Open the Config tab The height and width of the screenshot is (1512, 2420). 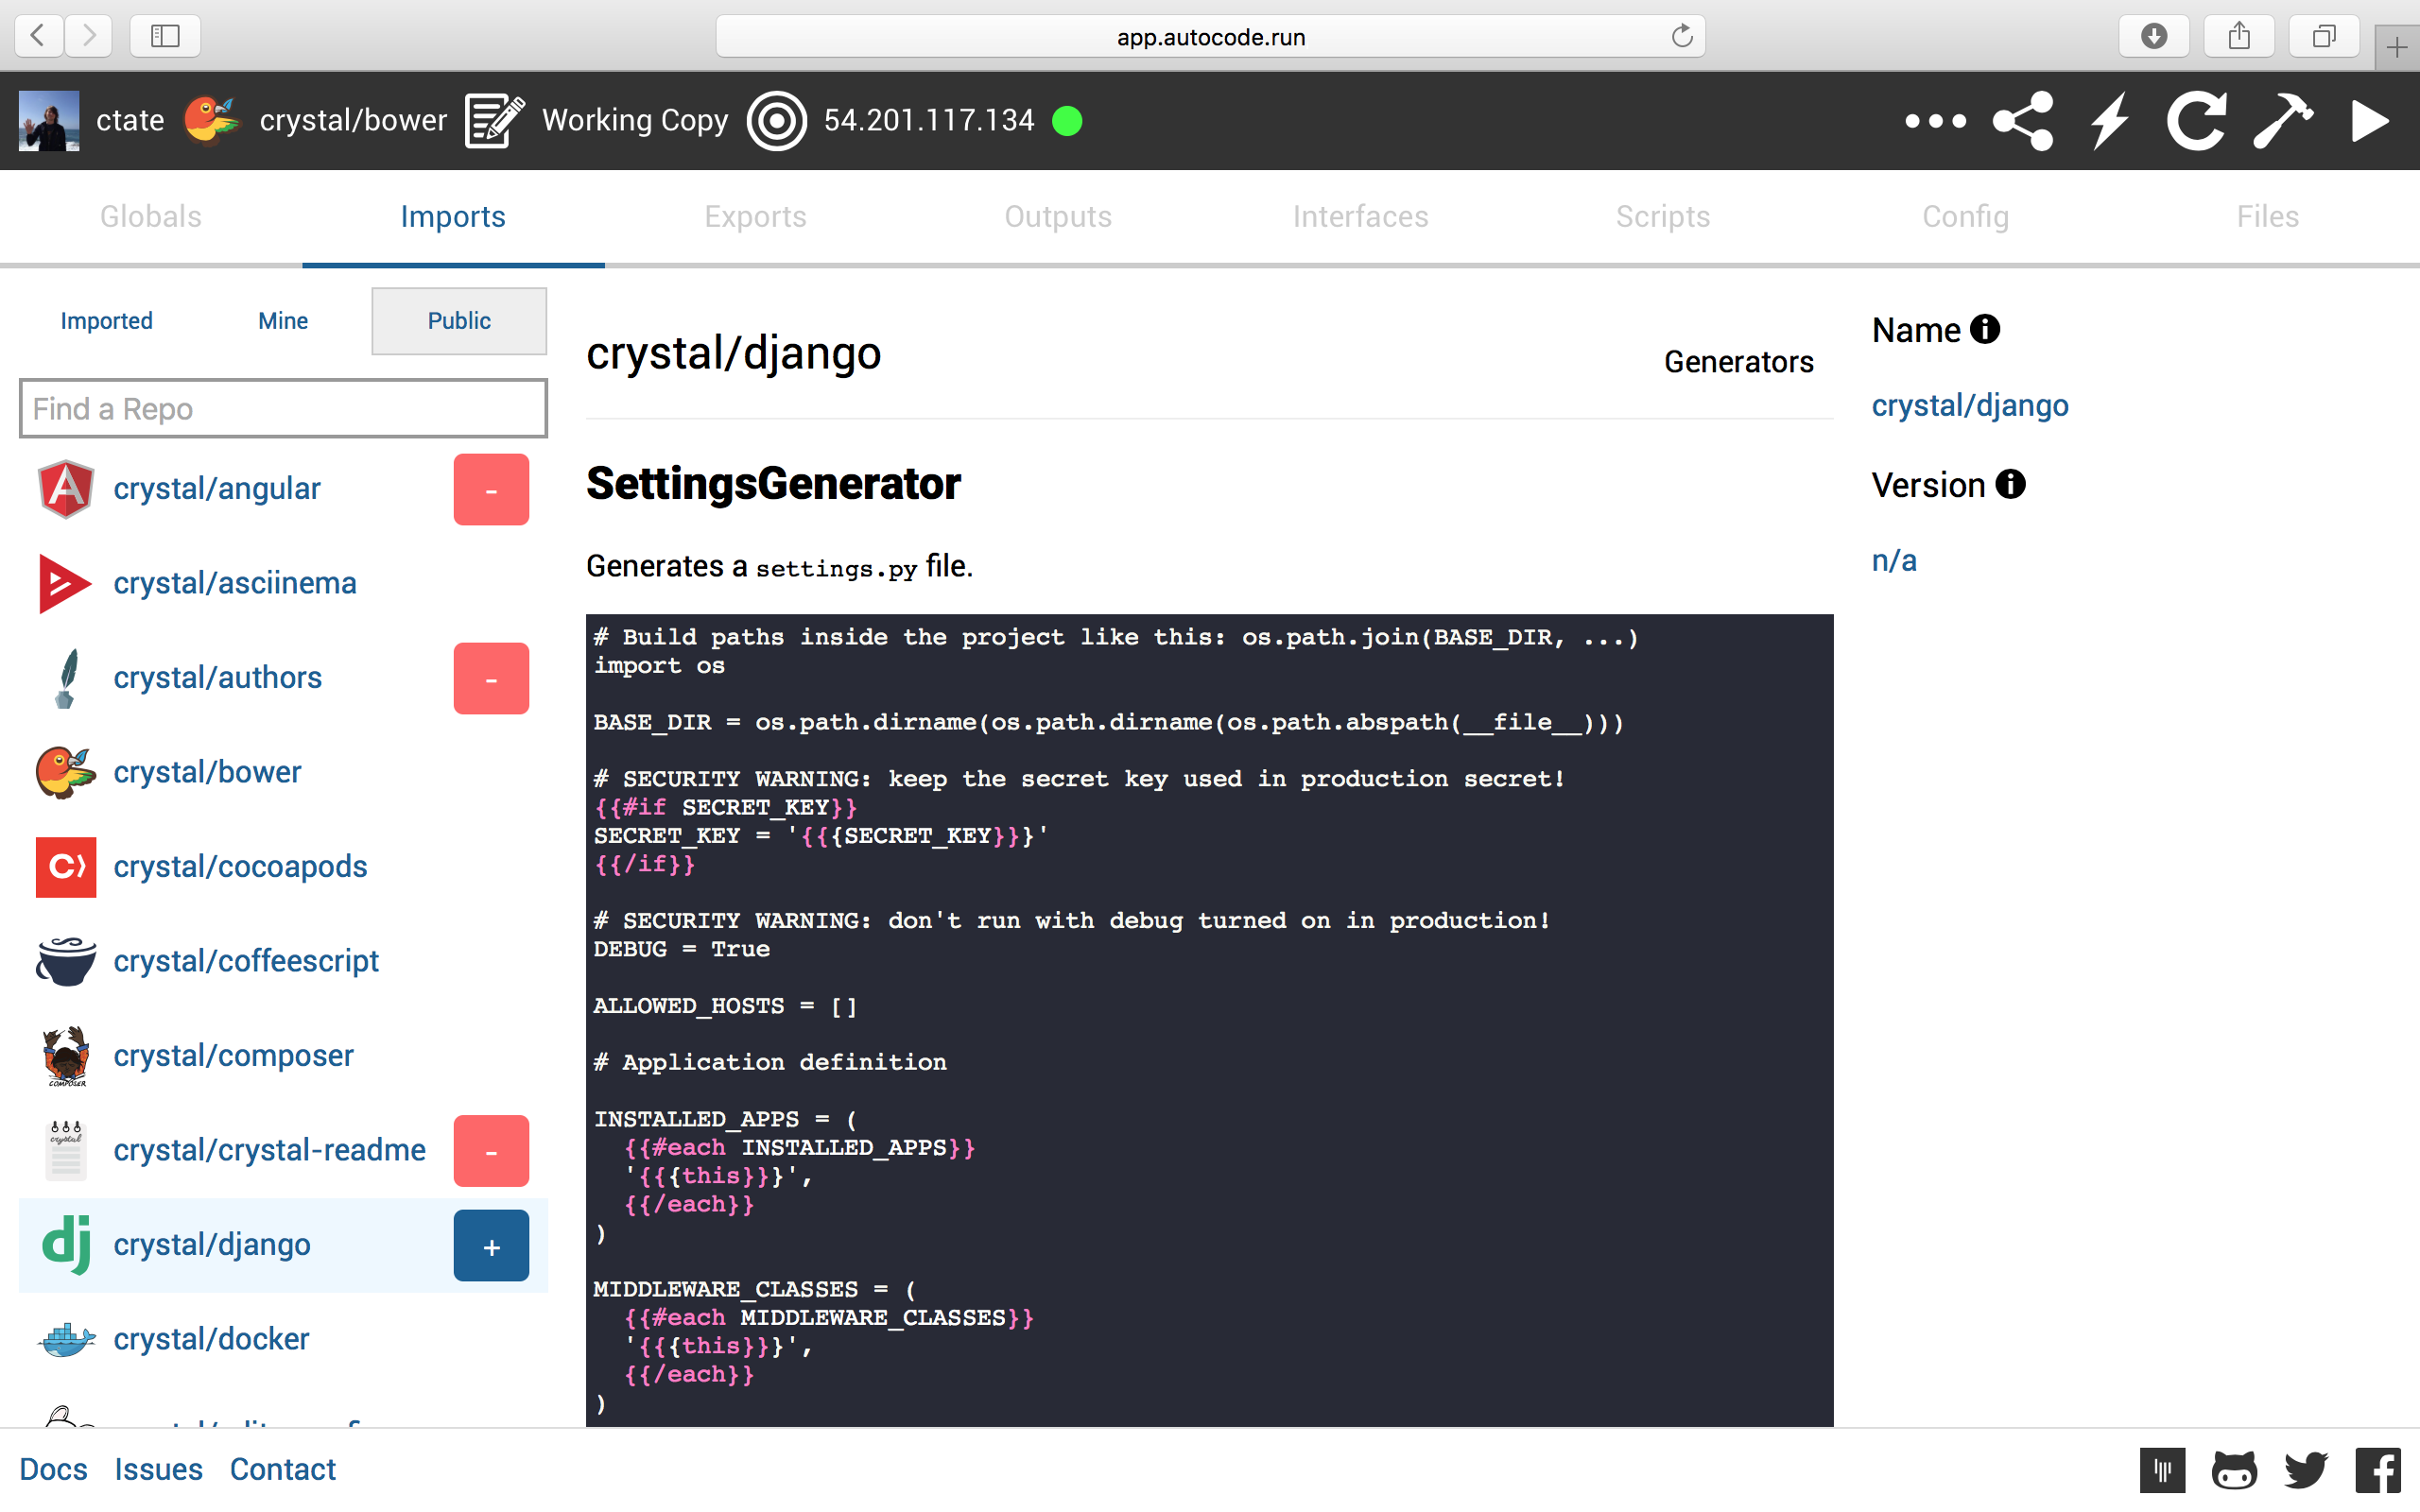[x=1965, y=216]
